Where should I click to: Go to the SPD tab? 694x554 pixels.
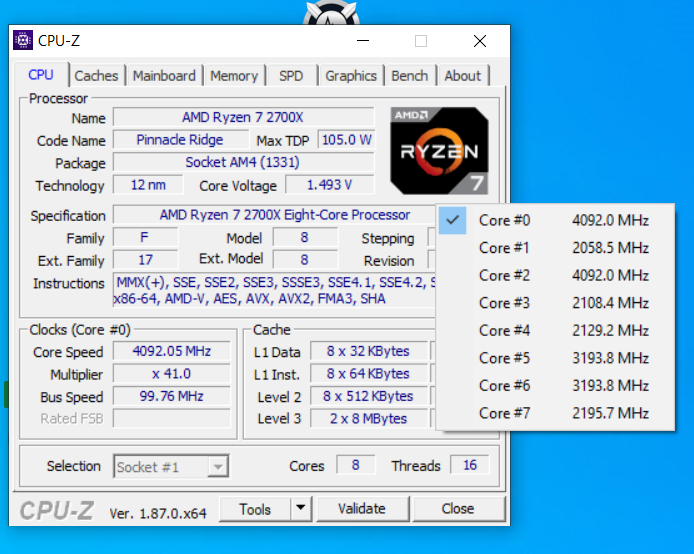point(291,76)
